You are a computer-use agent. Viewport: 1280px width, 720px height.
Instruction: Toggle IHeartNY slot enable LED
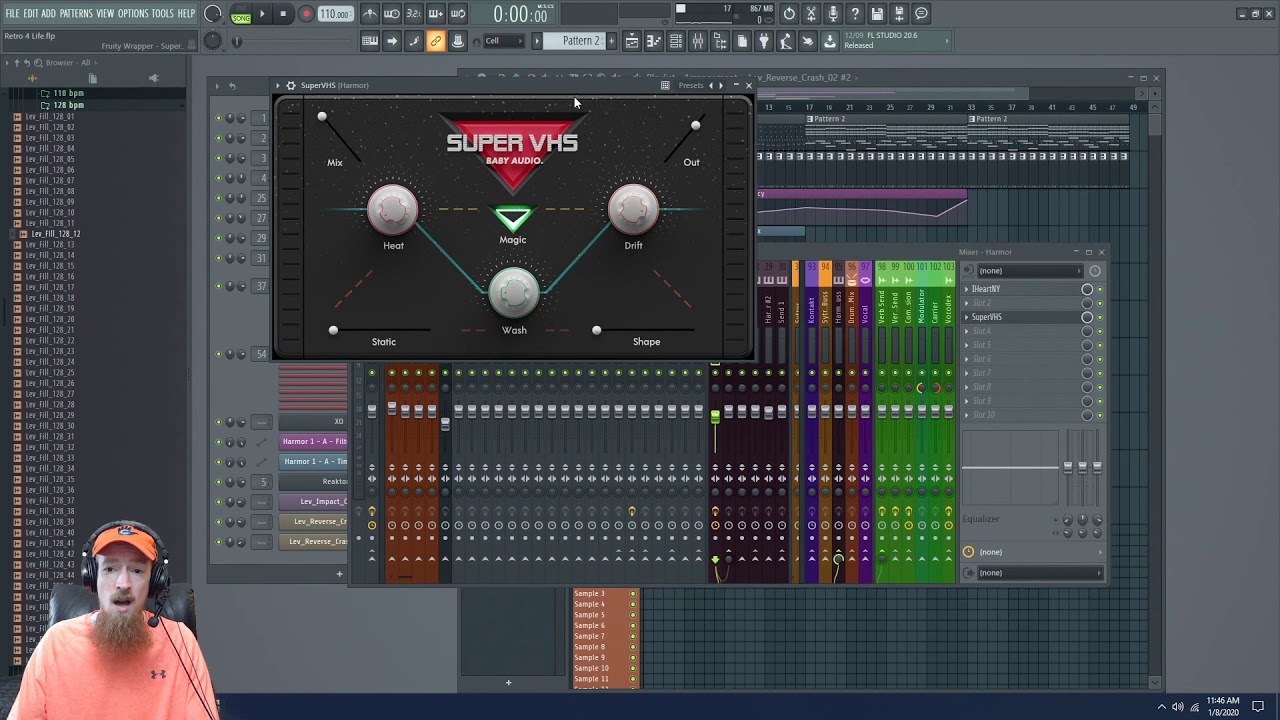click(x=1100, y=289)
